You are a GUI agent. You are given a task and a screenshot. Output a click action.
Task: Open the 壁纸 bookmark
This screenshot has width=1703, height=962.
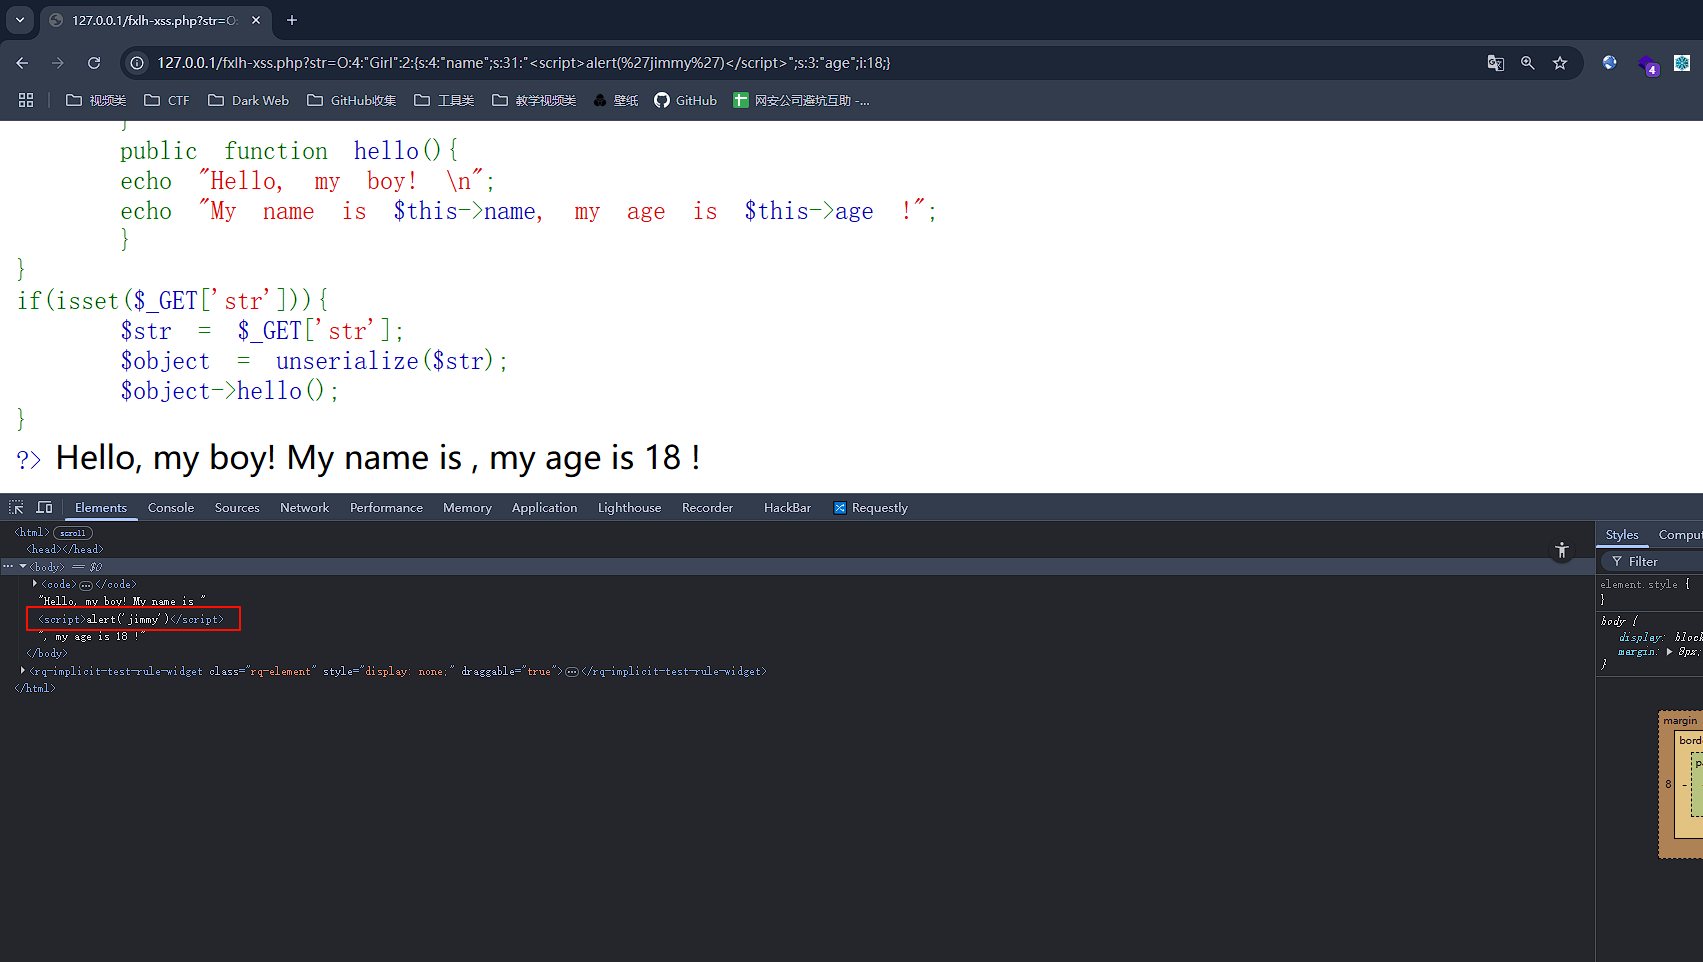point(616,100)
